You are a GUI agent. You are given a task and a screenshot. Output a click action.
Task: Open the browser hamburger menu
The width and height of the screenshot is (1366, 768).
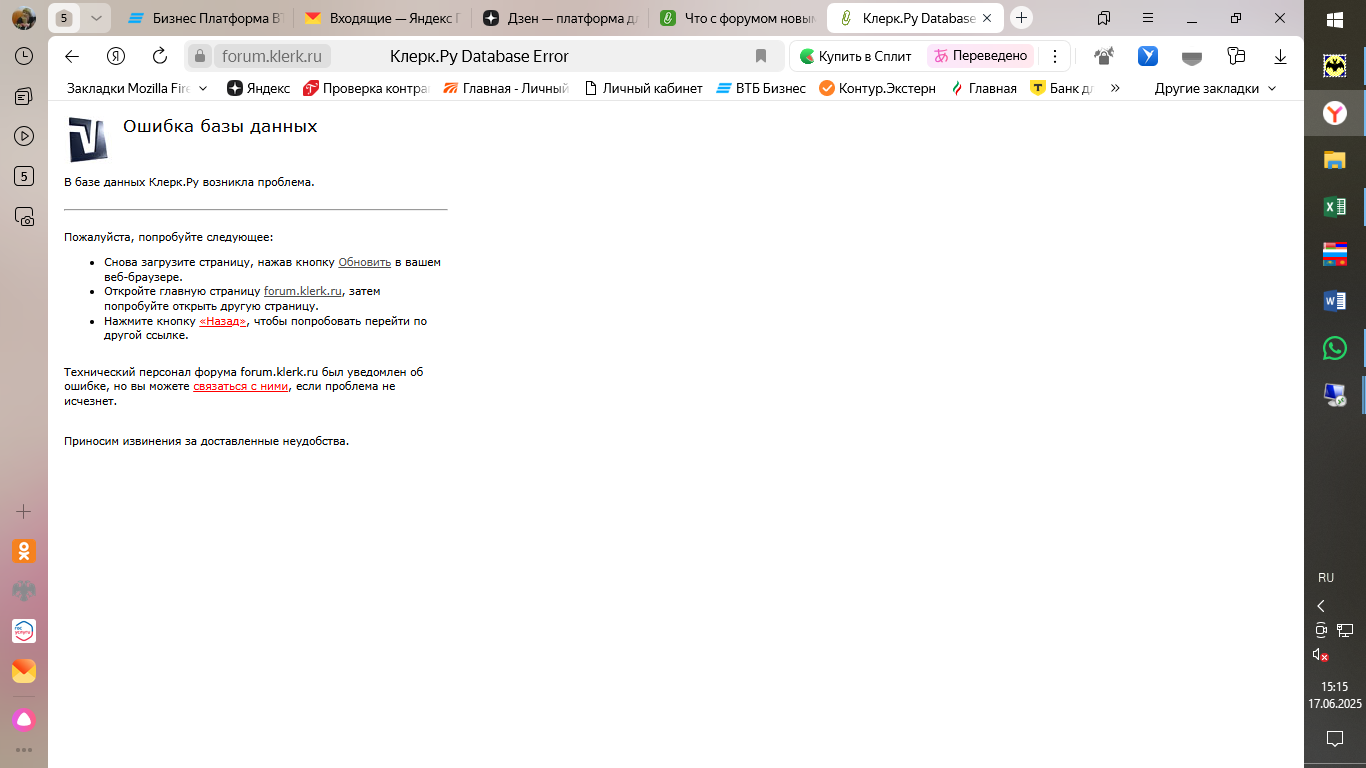1146,18
